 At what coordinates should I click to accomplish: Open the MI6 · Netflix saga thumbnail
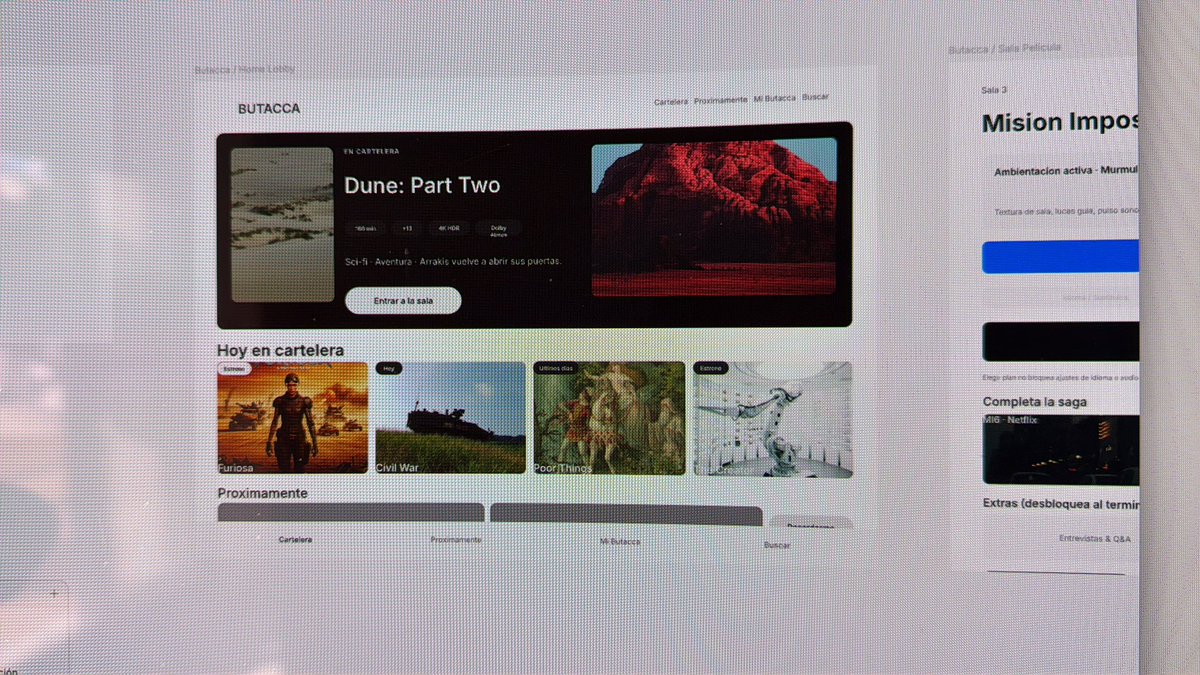pos(1060,450)
